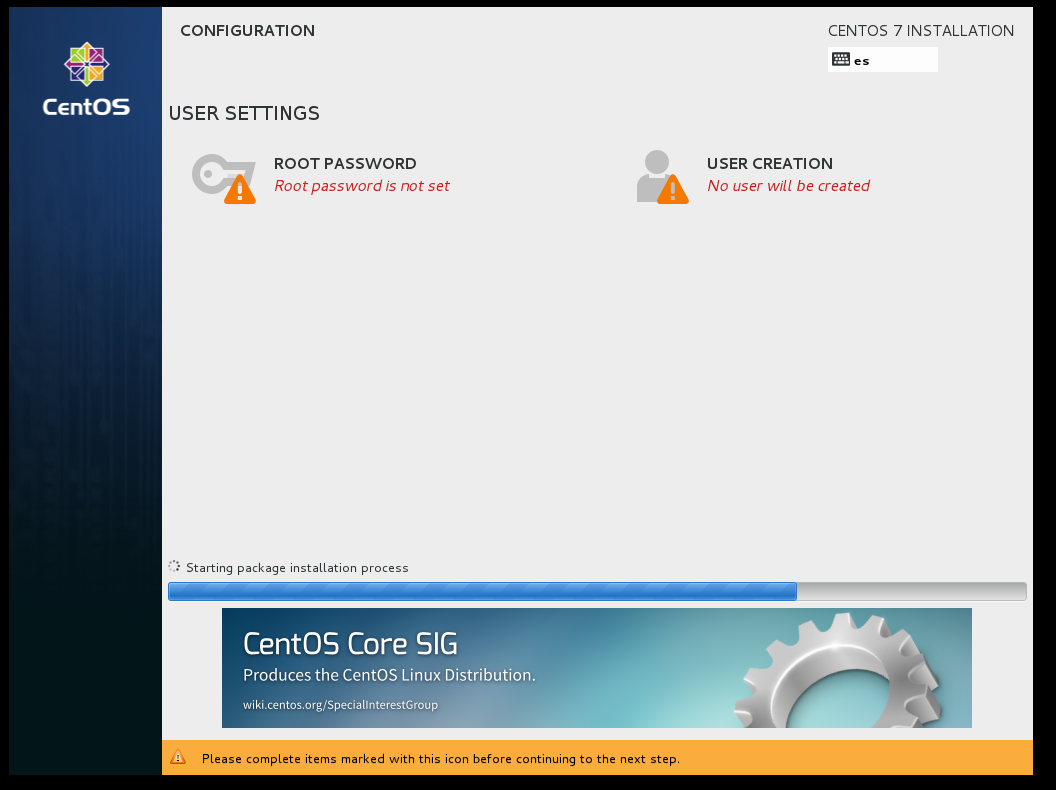
Task: Select the 'es' keyboard layout indicator
Action: click(x=882, y=60)
